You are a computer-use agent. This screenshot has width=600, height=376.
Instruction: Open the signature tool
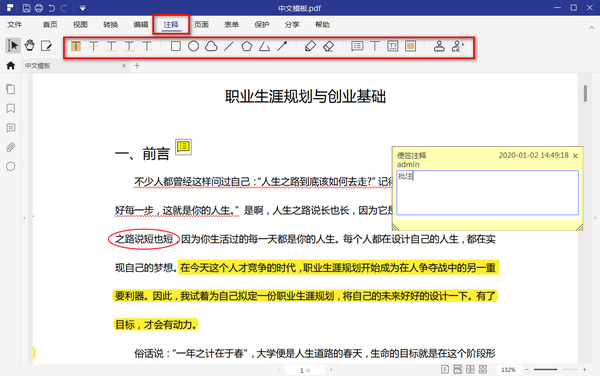(457, 46)
